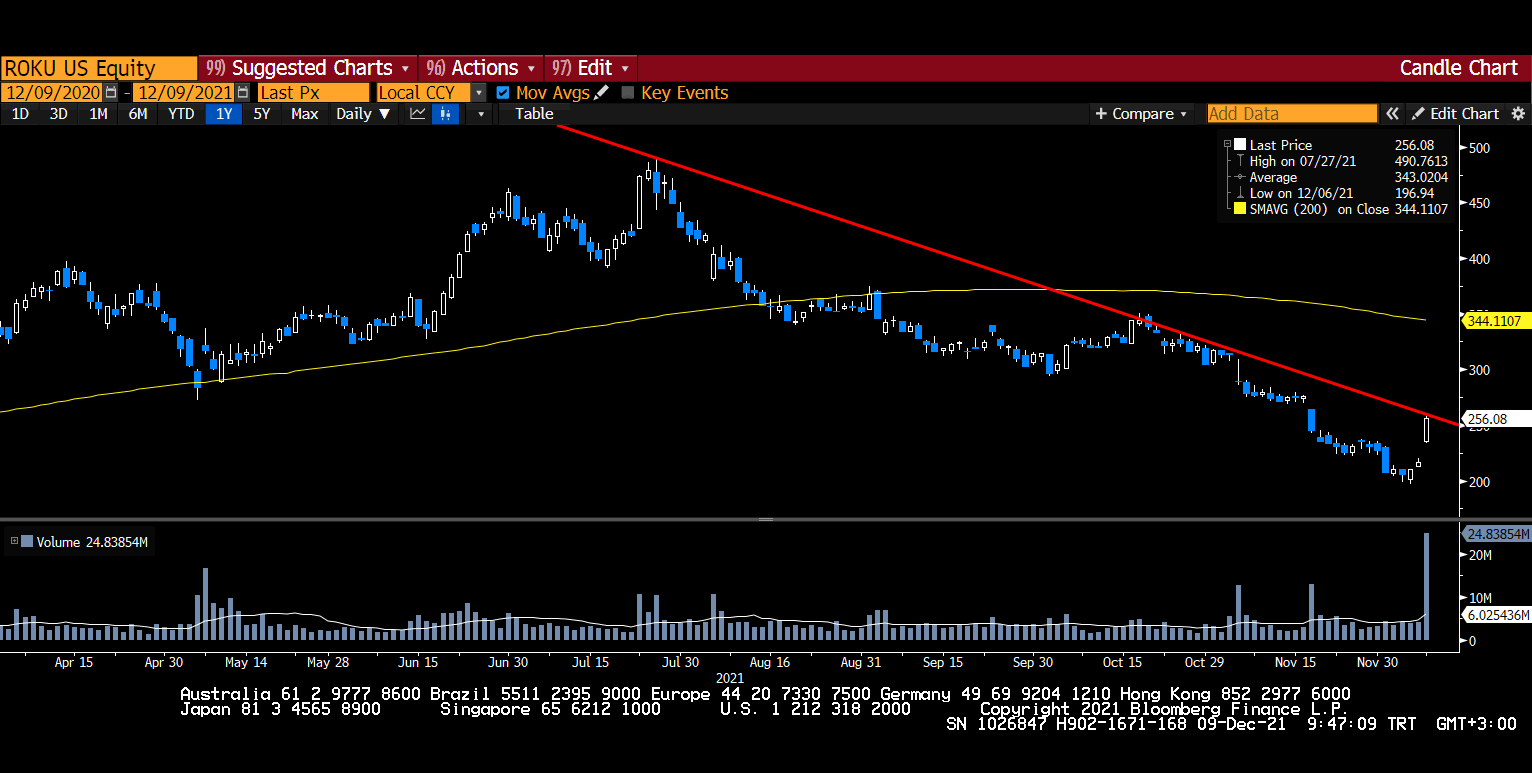
Task: Click the Mov Avgs pencil edit icon
Action: click(x=601, y=92)
